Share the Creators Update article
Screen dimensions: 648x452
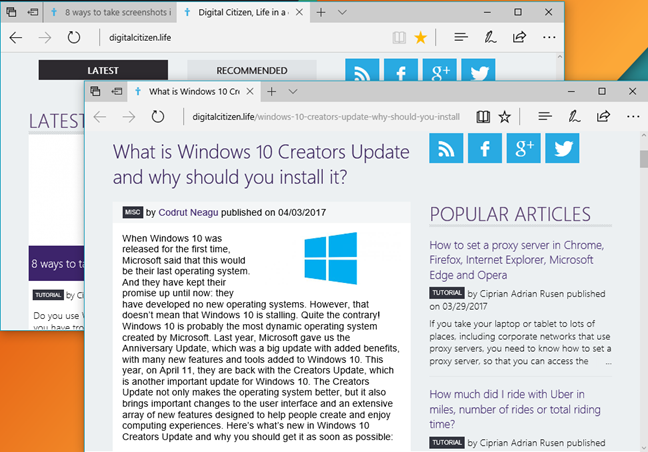point(603,117)
